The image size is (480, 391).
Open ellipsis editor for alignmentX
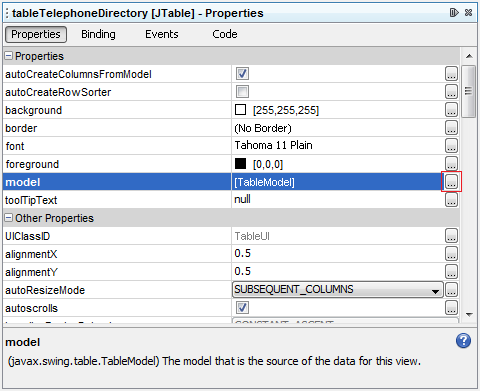click(x=451, y=254)
